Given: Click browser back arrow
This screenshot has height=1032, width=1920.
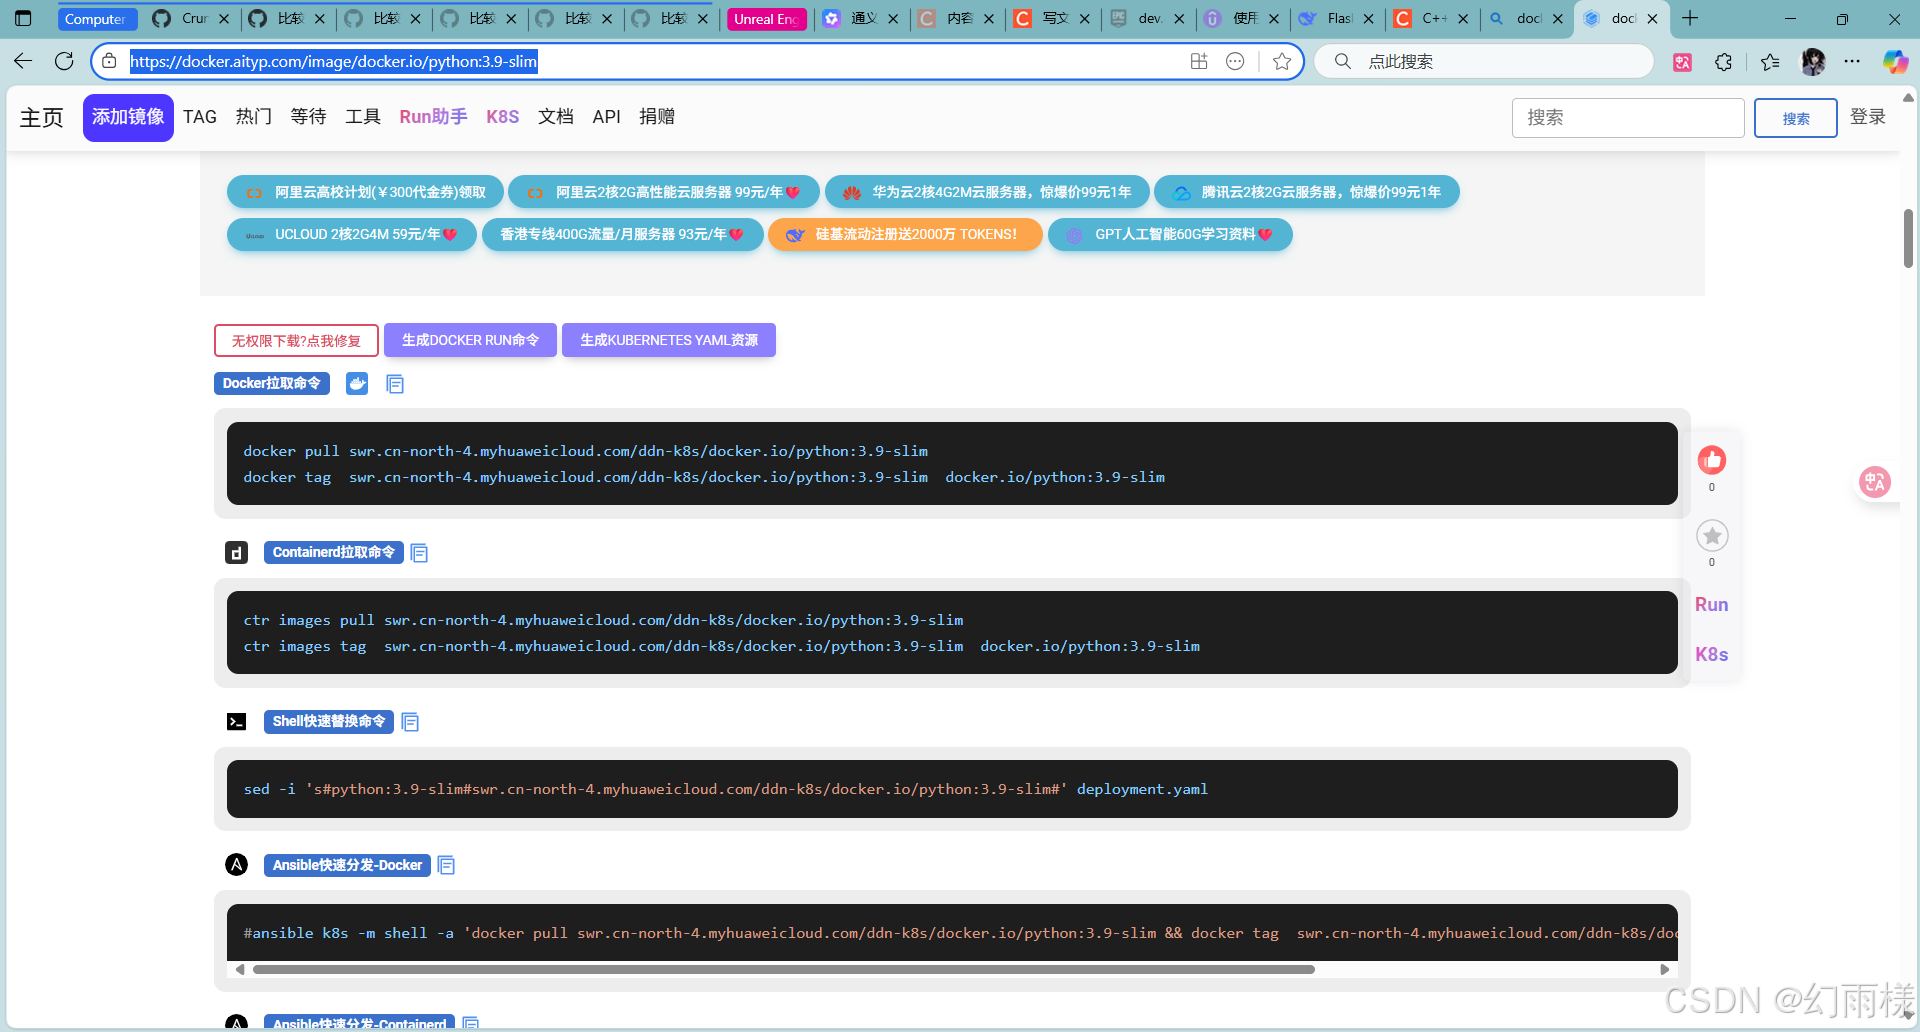Looking at the screenshot, I should [23, 61].
